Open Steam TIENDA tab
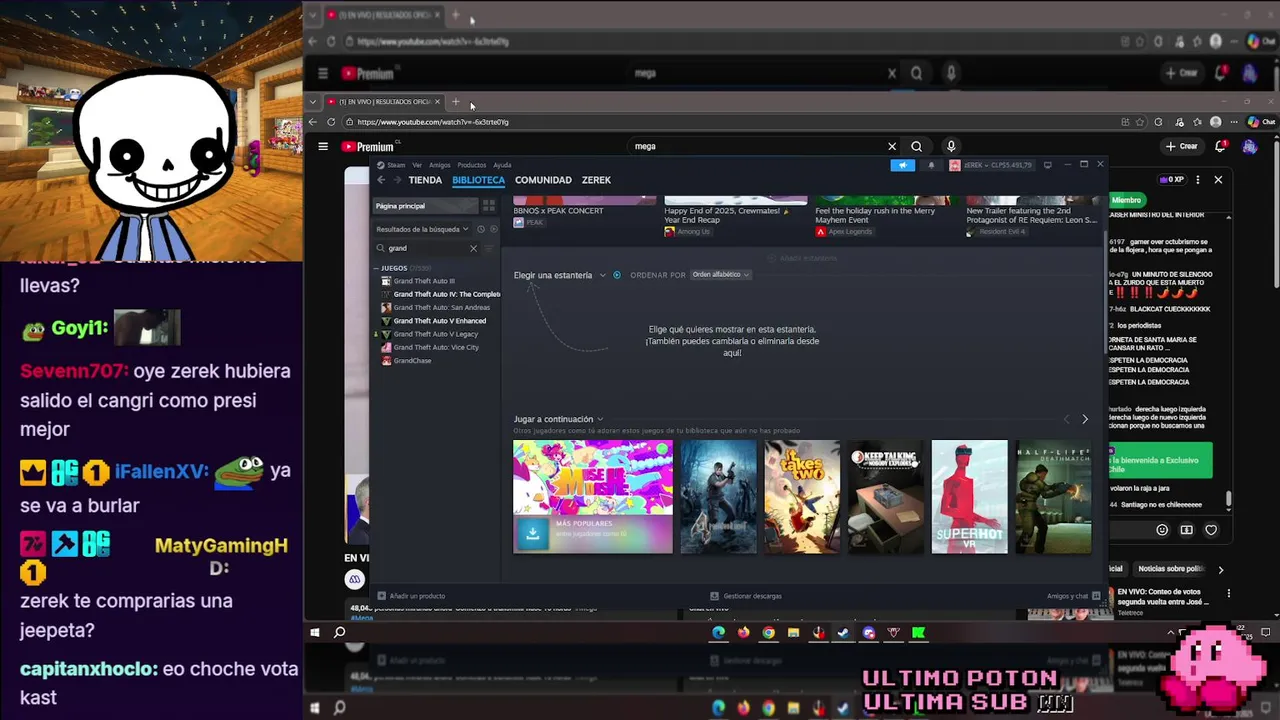 (425, 180)
